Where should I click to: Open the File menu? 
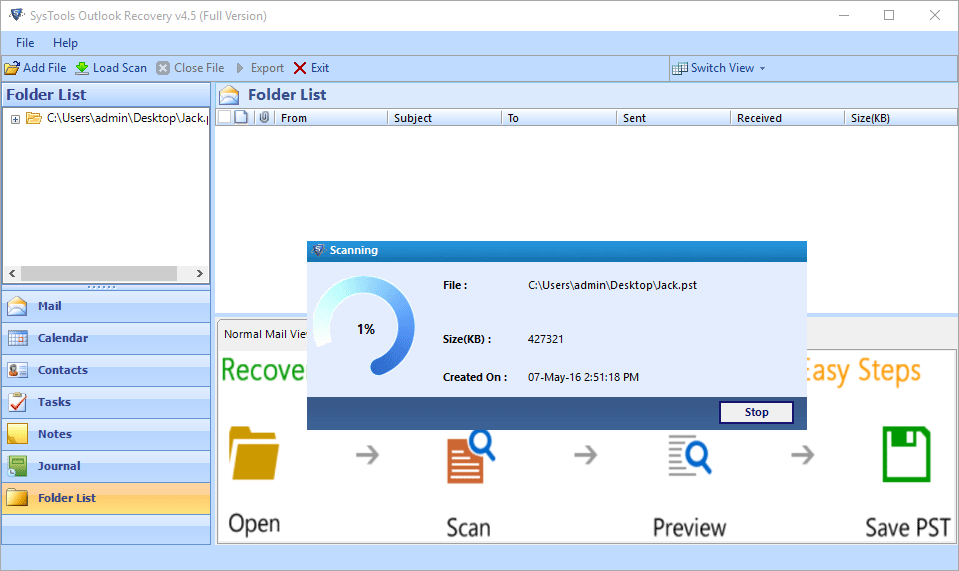click(x=25, y=43)
